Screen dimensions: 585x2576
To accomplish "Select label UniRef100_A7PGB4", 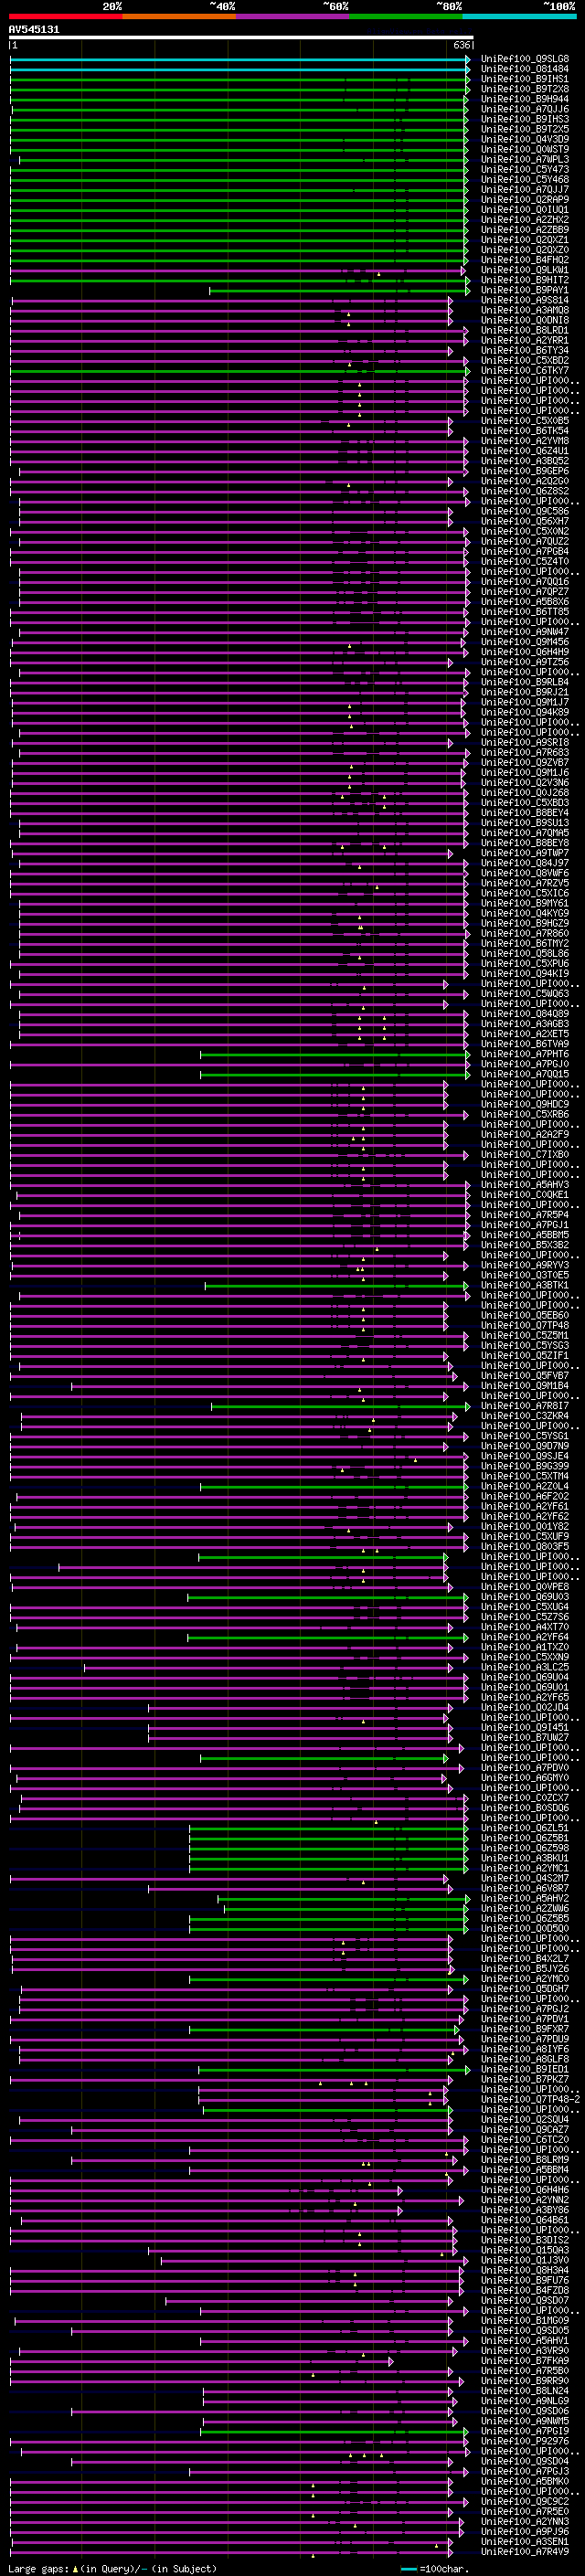I will (x=525, y=552).
